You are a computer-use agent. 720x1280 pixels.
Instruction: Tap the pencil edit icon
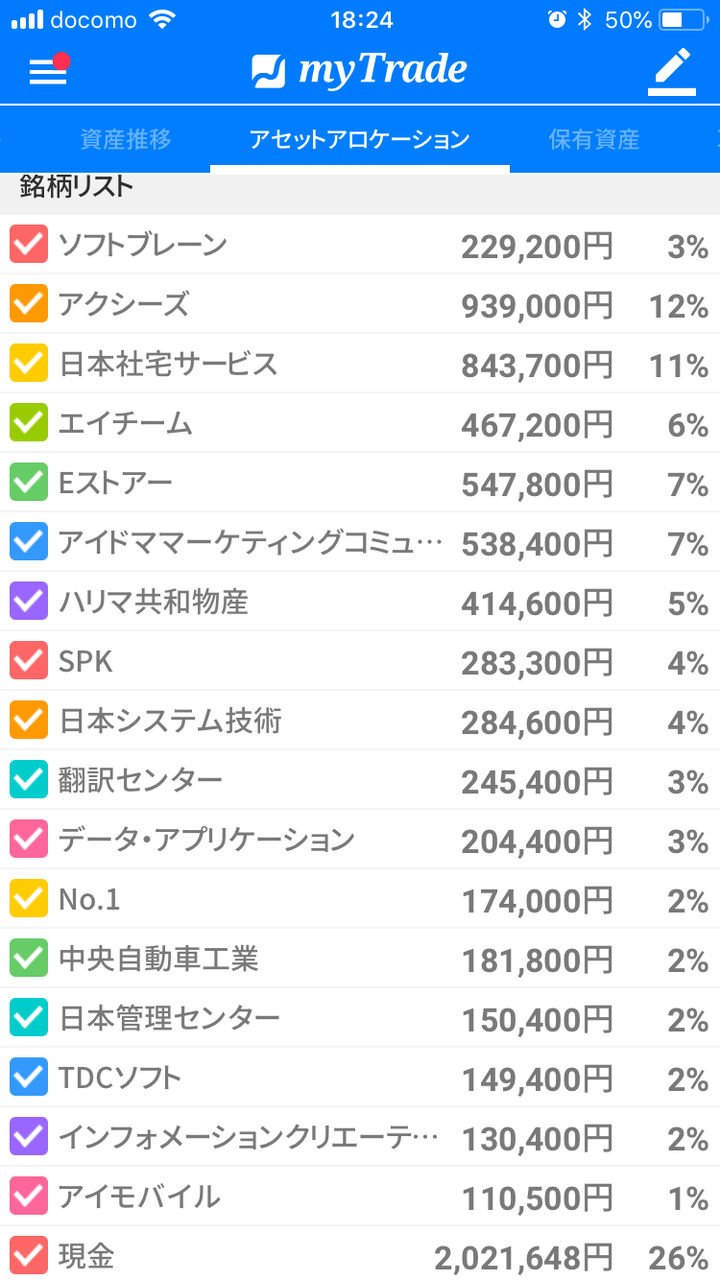pos(672,71)
